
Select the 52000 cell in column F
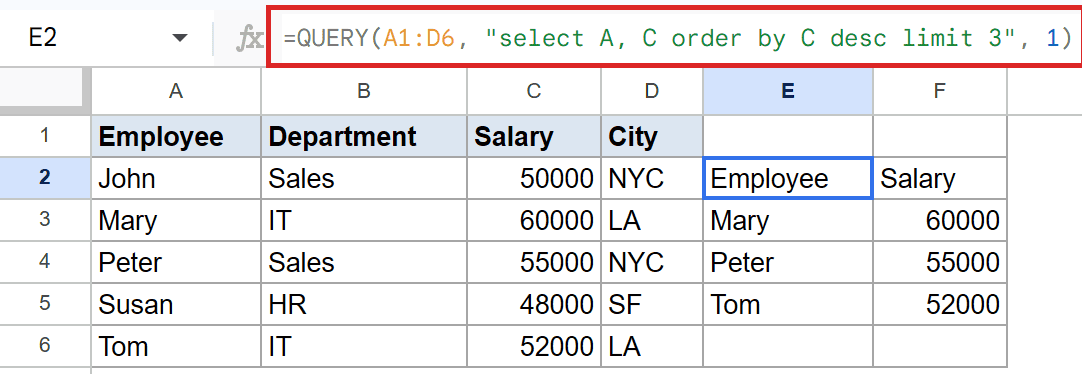(x=939, y=304)
